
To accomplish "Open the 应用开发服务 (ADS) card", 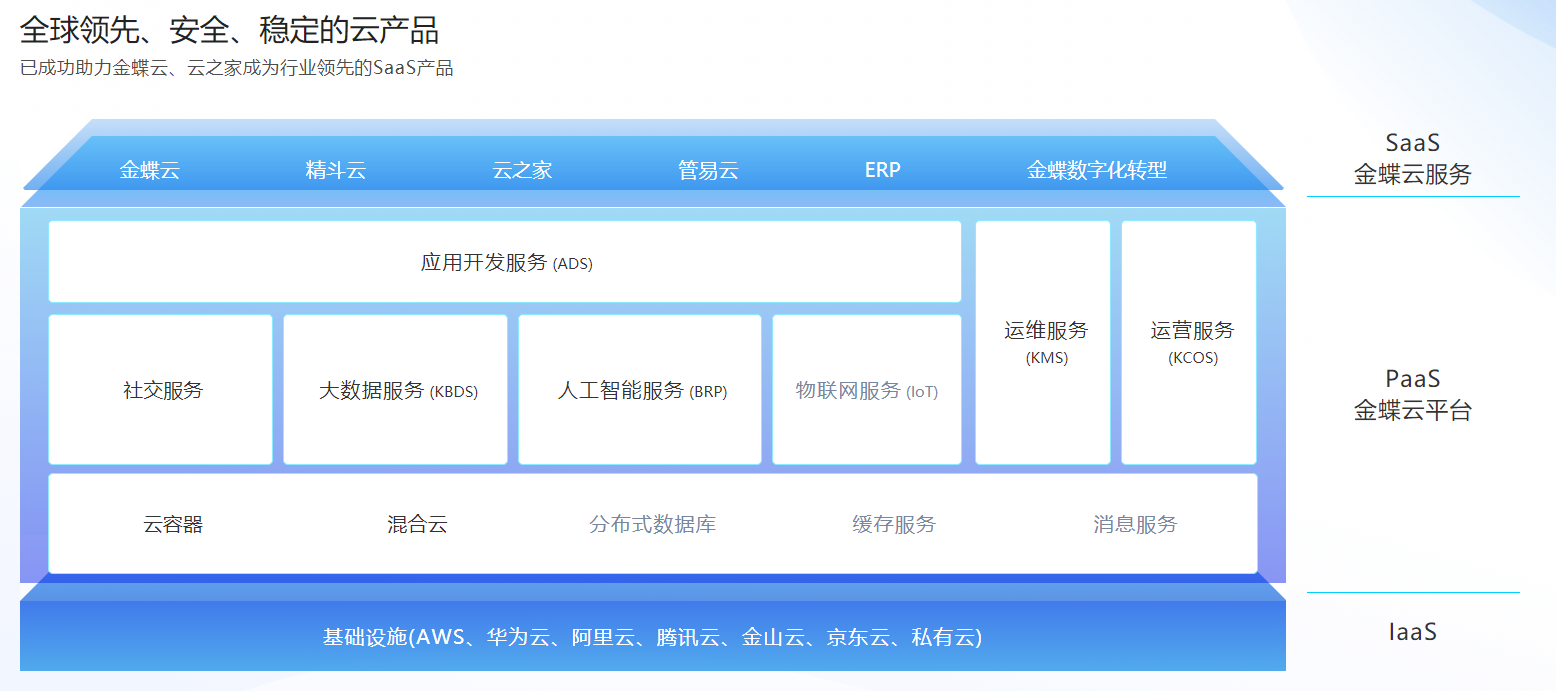I will coord(505,262).
